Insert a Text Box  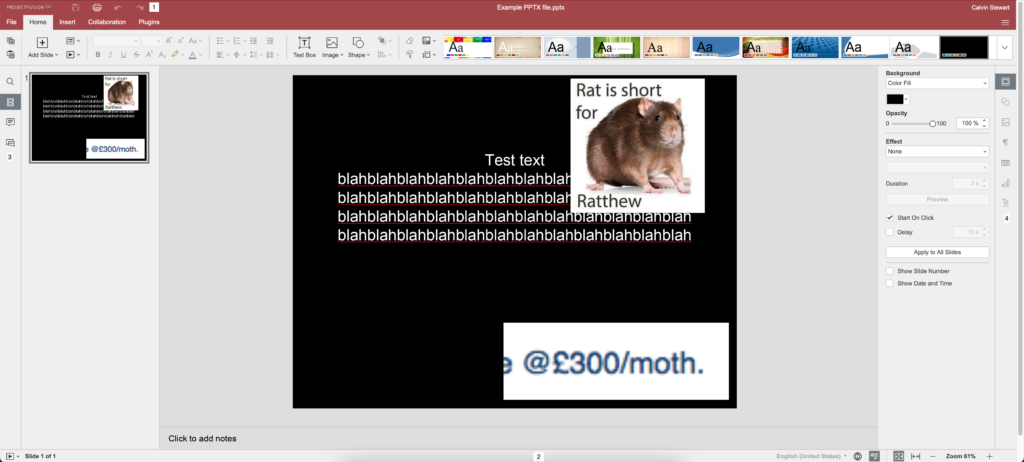[x=304, y=47]
